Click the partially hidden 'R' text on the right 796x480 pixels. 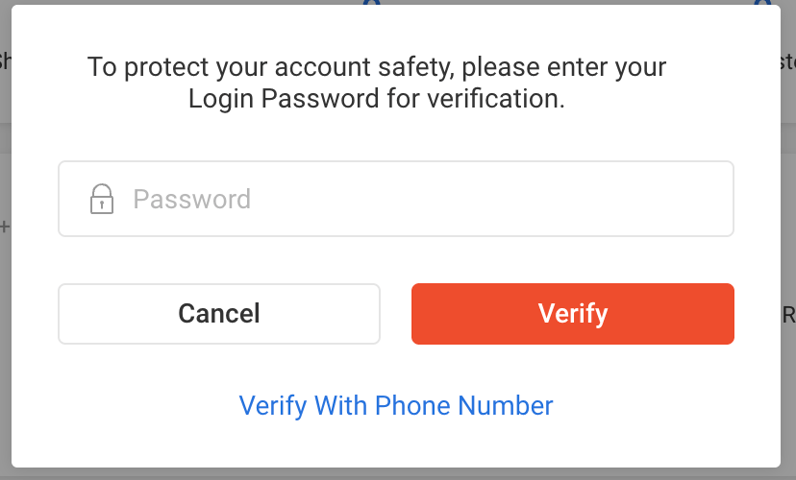tap(788, 316)
